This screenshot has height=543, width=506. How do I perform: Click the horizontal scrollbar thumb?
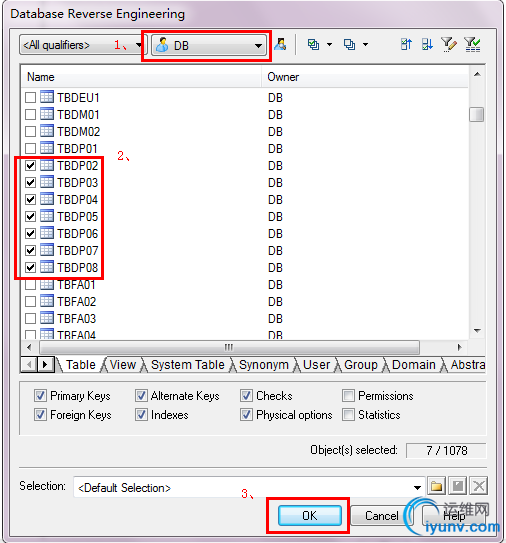pos(229,347)
